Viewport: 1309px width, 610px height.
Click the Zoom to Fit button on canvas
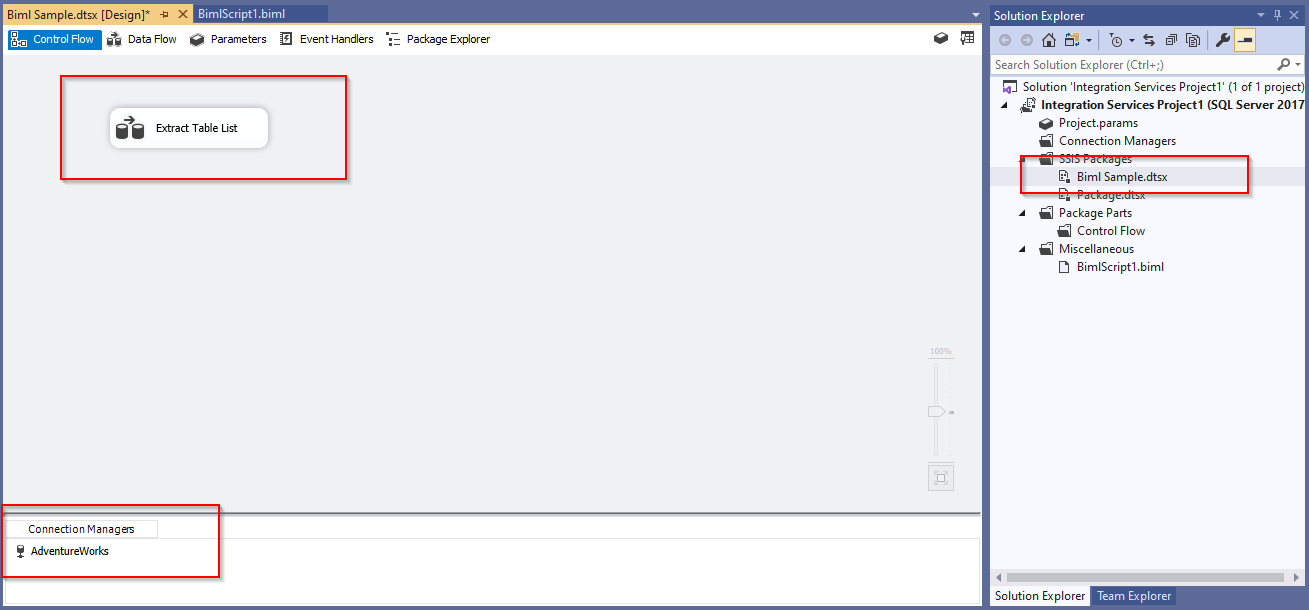click(x=940, y=478)
